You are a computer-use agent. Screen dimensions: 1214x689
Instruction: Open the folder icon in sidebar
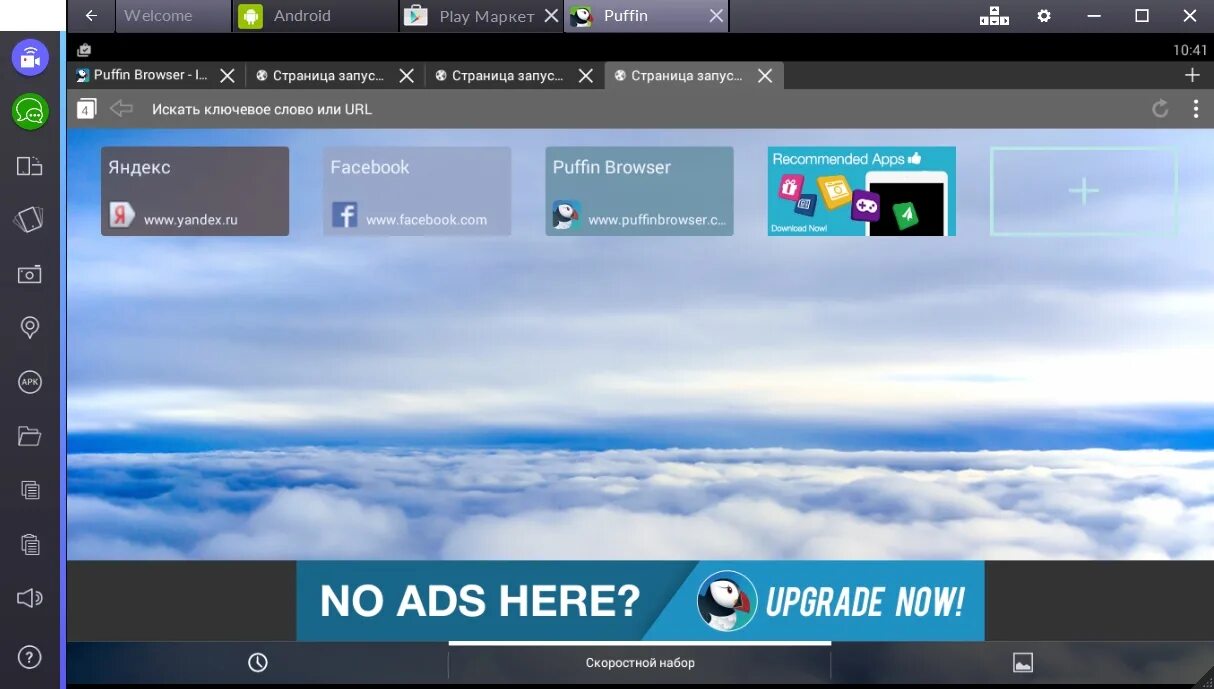point(30,436)
